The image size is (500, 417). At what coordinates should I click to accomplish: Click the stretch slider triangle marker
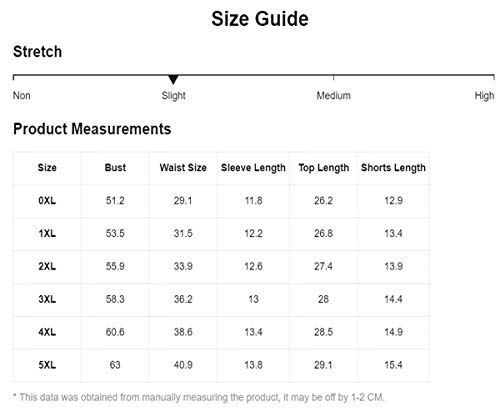[173, 79]
